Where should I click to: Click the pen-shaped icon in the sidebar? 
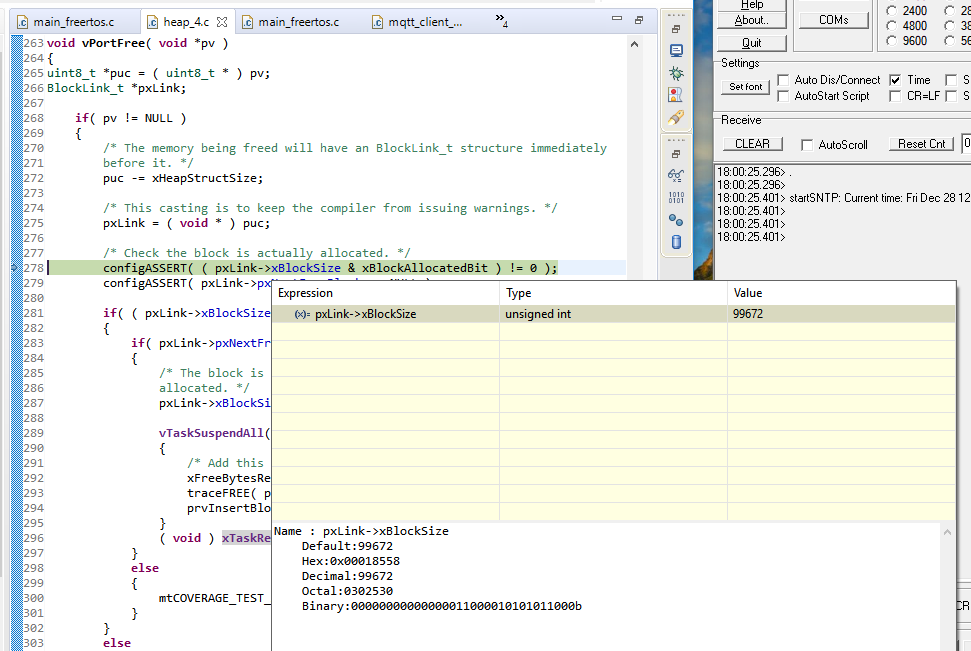pos(676,117)
